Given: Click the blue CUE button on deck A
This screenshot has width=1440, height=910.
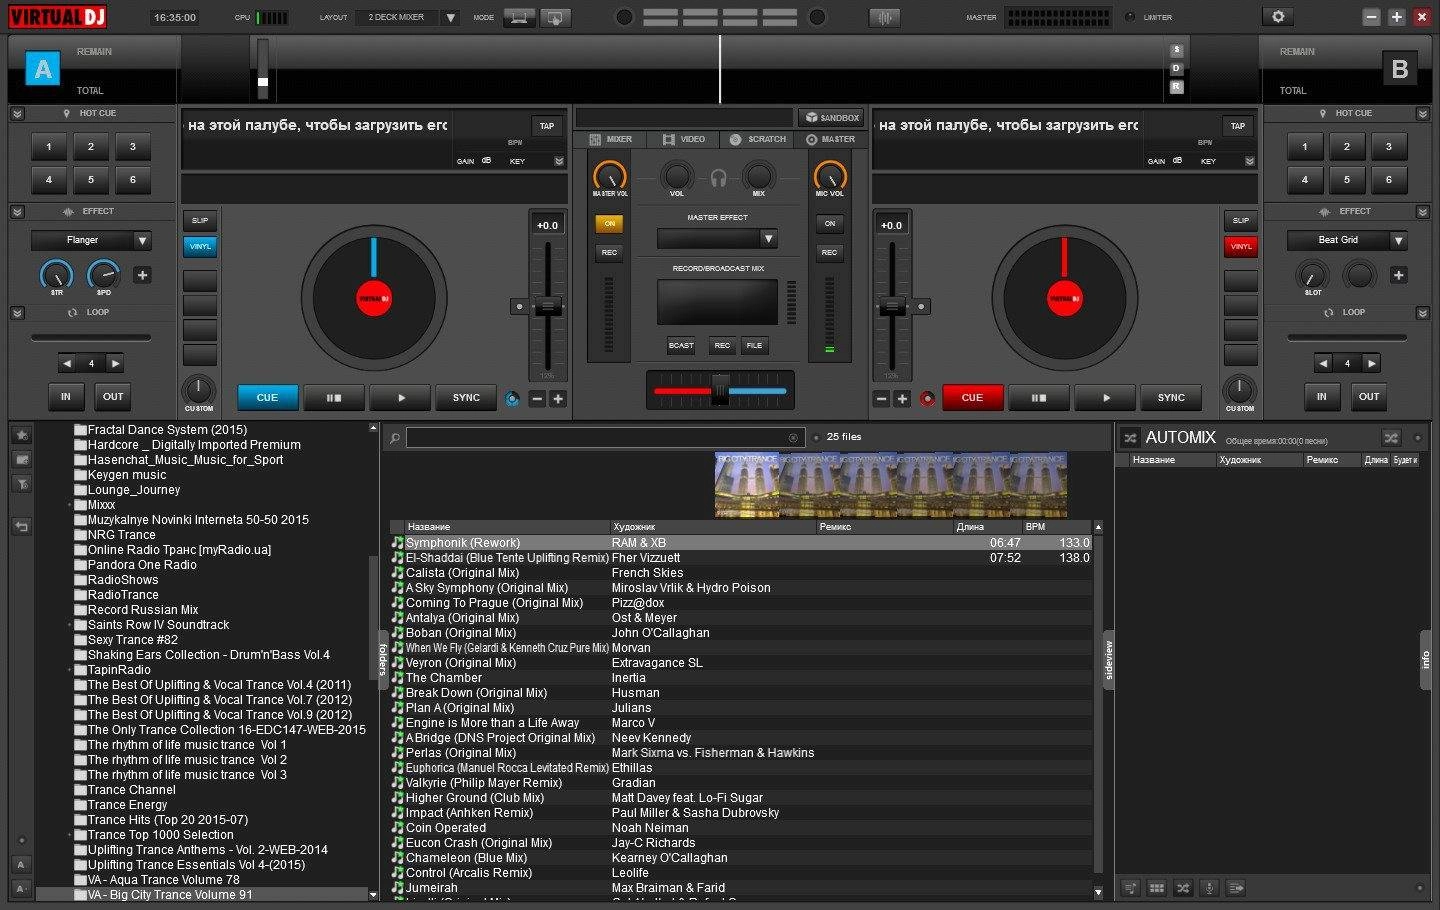Looking at the screenshot, I should pyautogui.click(x=267, y=398).
